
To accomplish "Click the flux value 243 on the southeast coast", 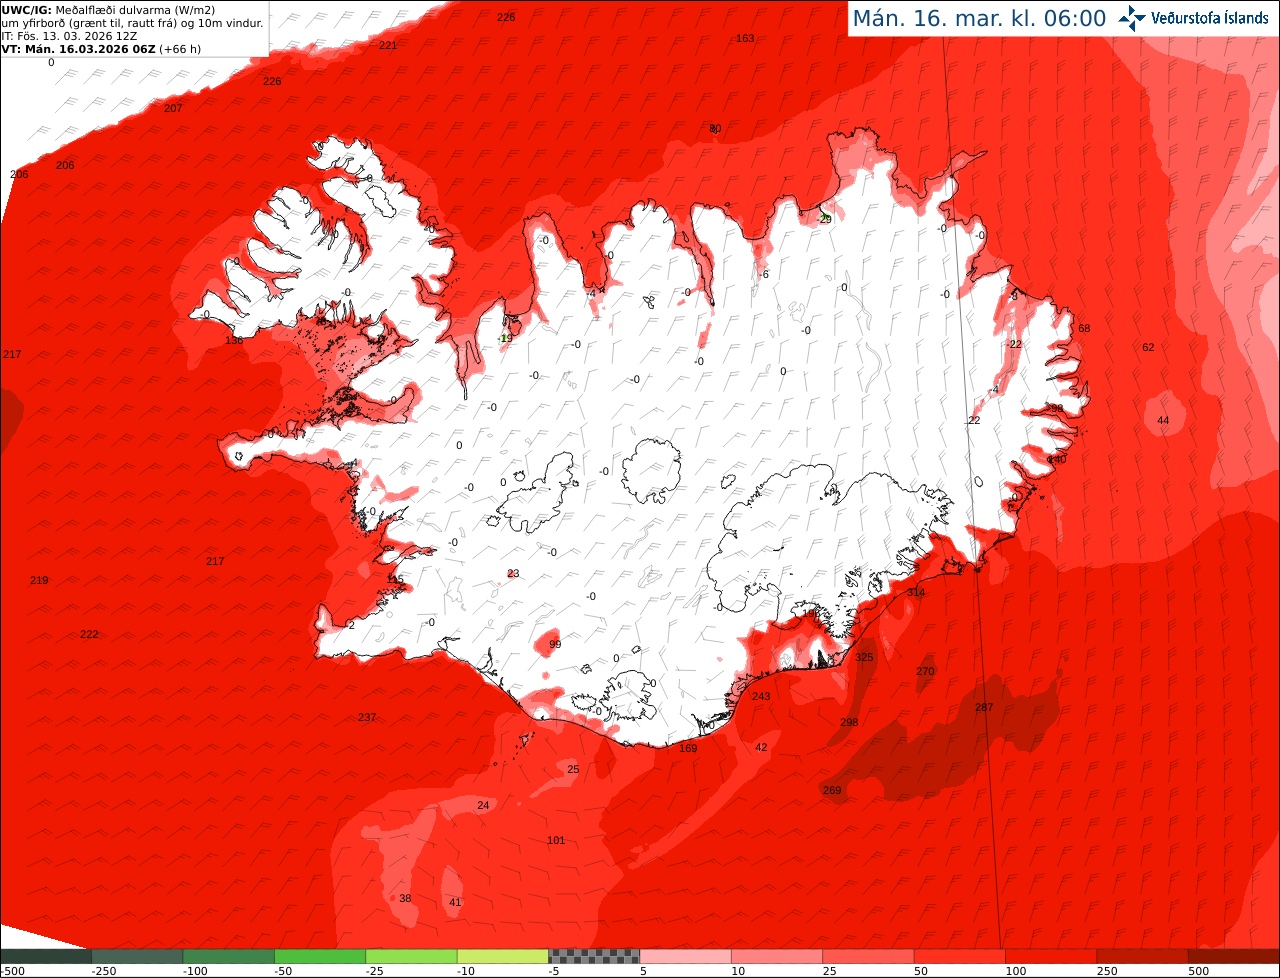I will [x=761, y=696].
